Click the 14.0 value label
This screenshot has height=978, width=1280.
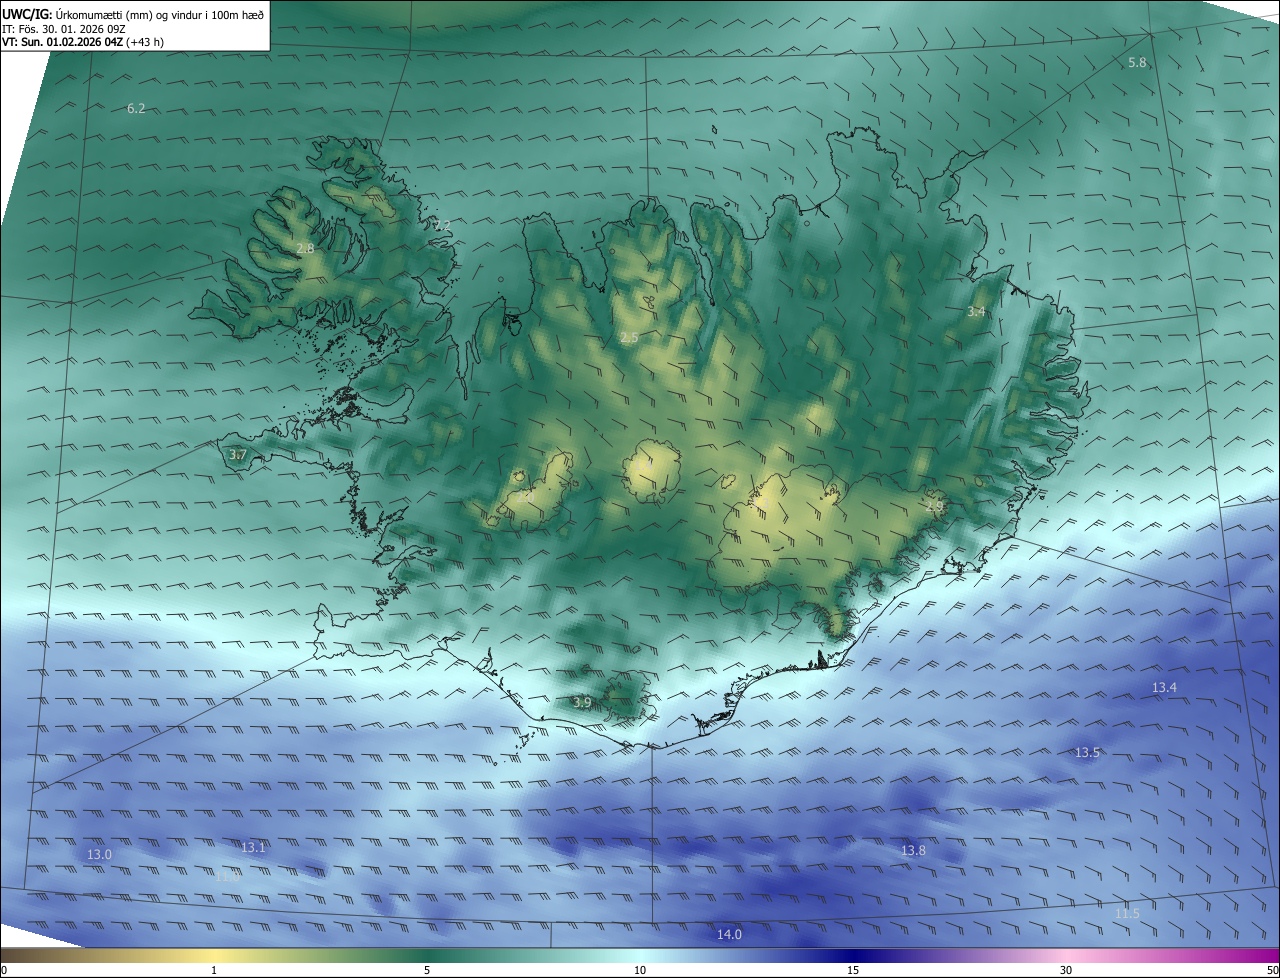tap(729, 935)
